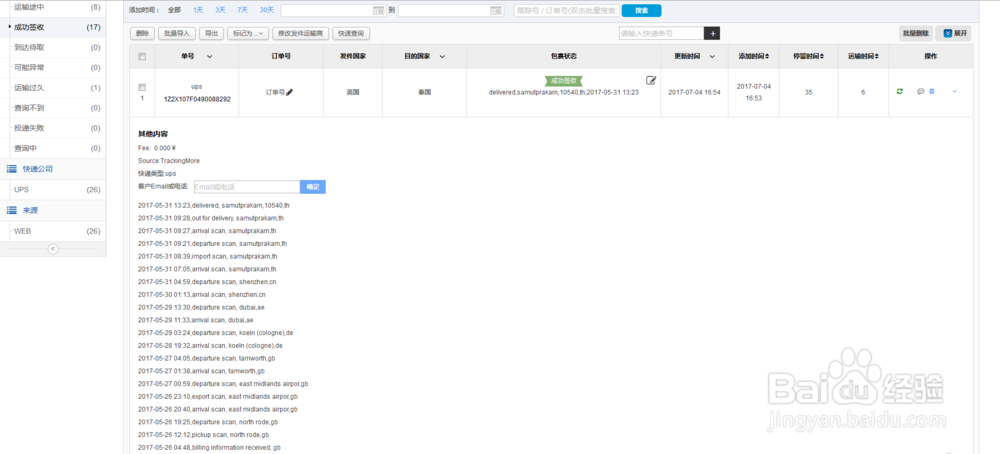Image resolution: width=1000 pixels, height=454 pixels.
Task: Select the 运输途中 sidebar filter
Action: coord(53,7)
